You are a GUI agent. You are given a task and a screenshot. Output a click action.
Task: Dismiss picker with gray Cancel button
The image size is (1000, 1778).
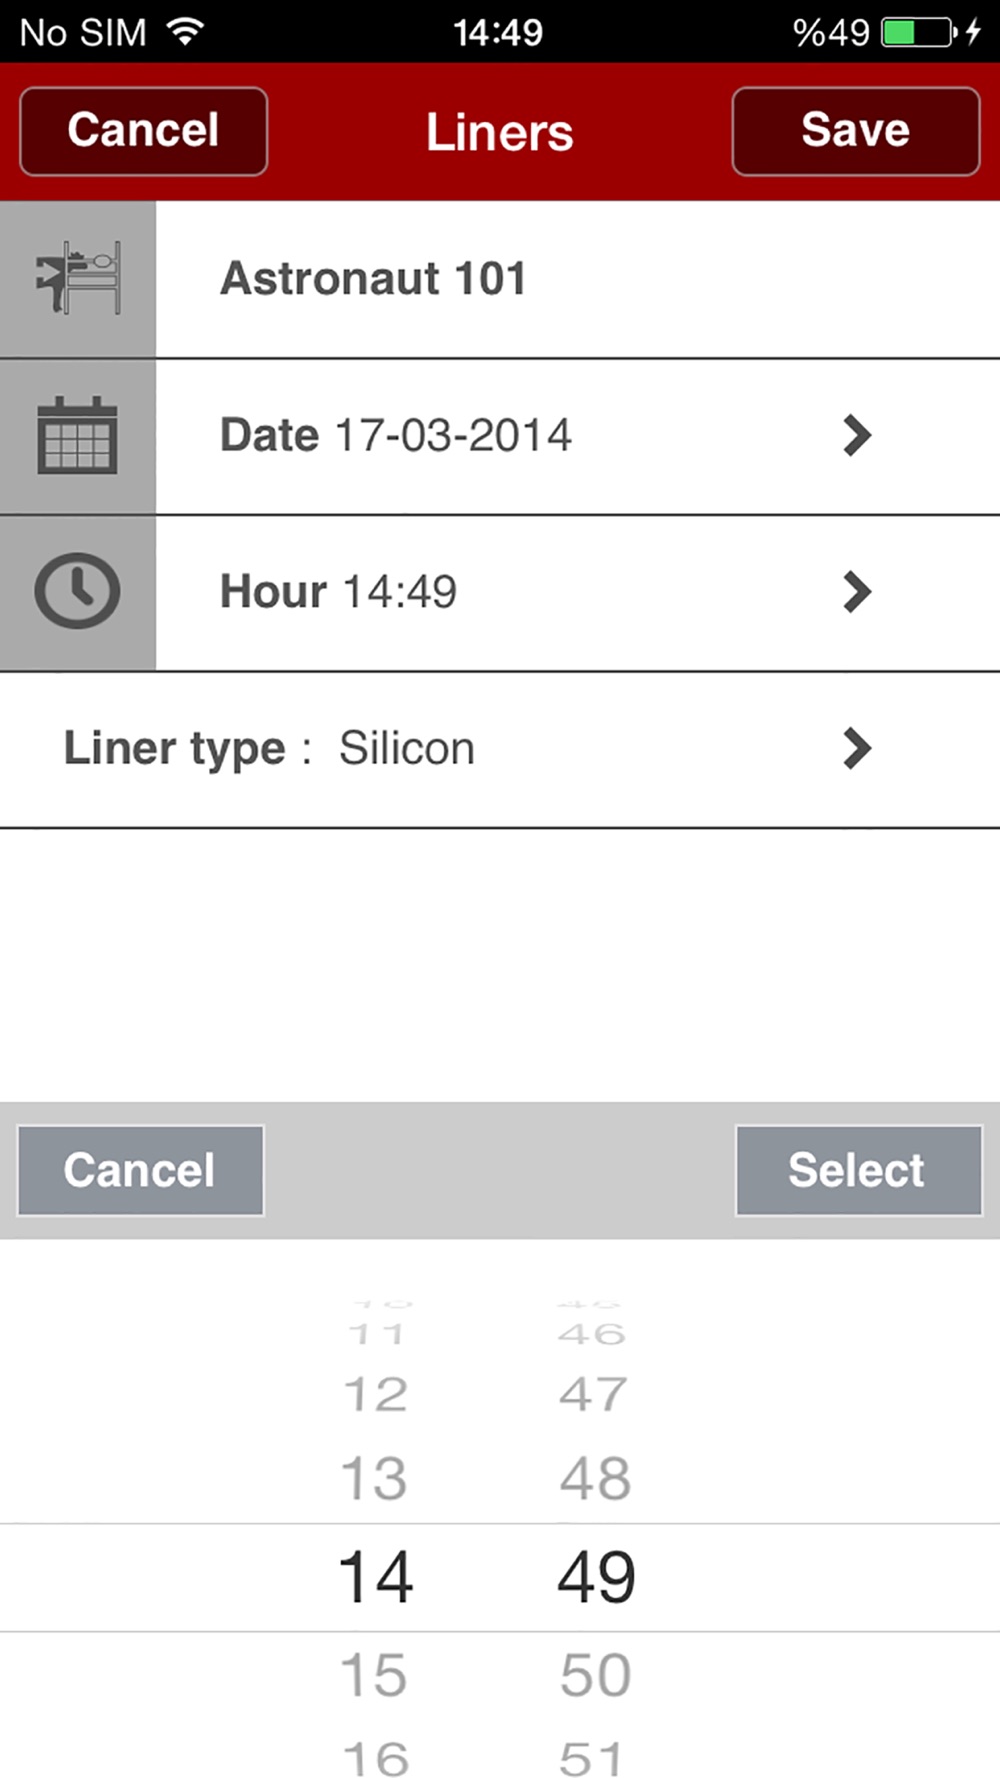click(x=140, y=1170)
